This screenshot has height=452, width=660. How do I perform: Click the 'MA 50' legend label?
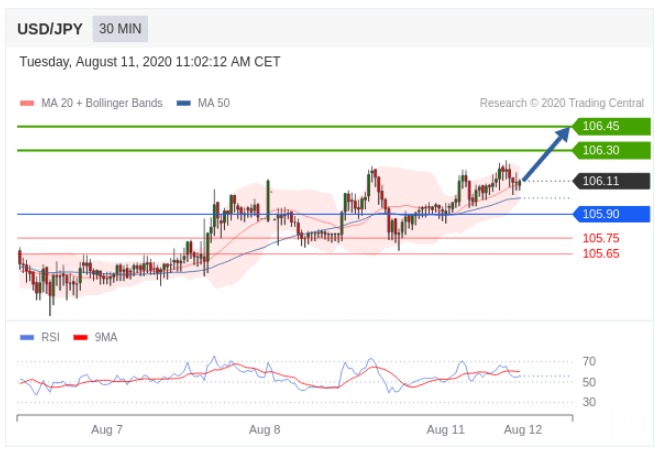coord(214,103)
